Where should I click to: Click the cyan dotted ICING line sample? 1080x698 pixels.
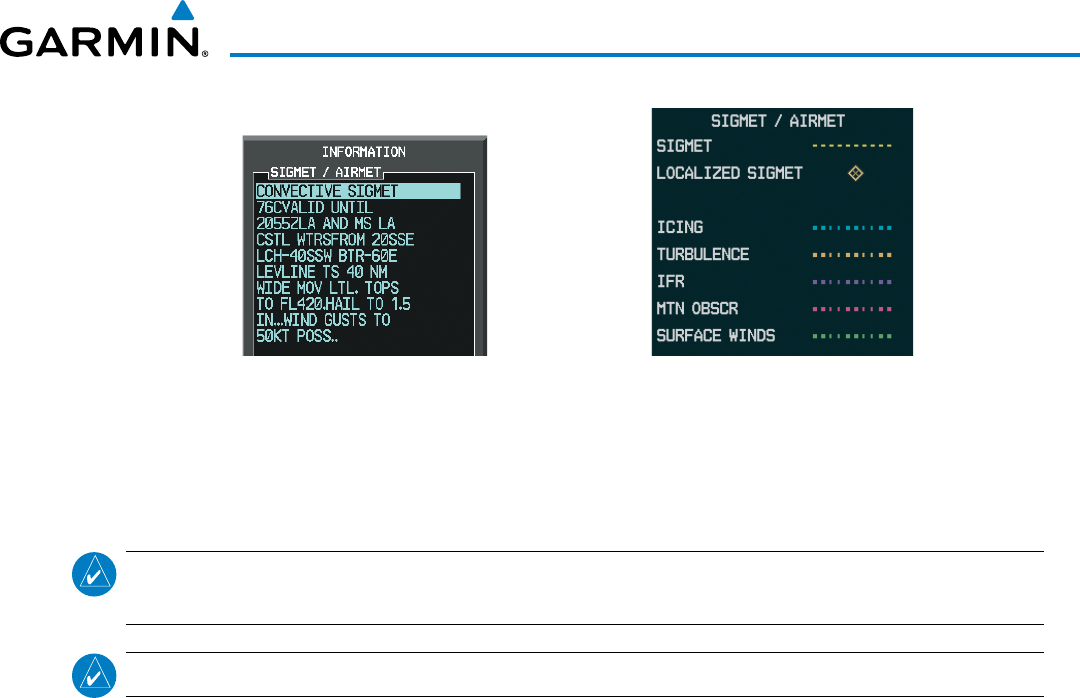(x=852, y=227)
